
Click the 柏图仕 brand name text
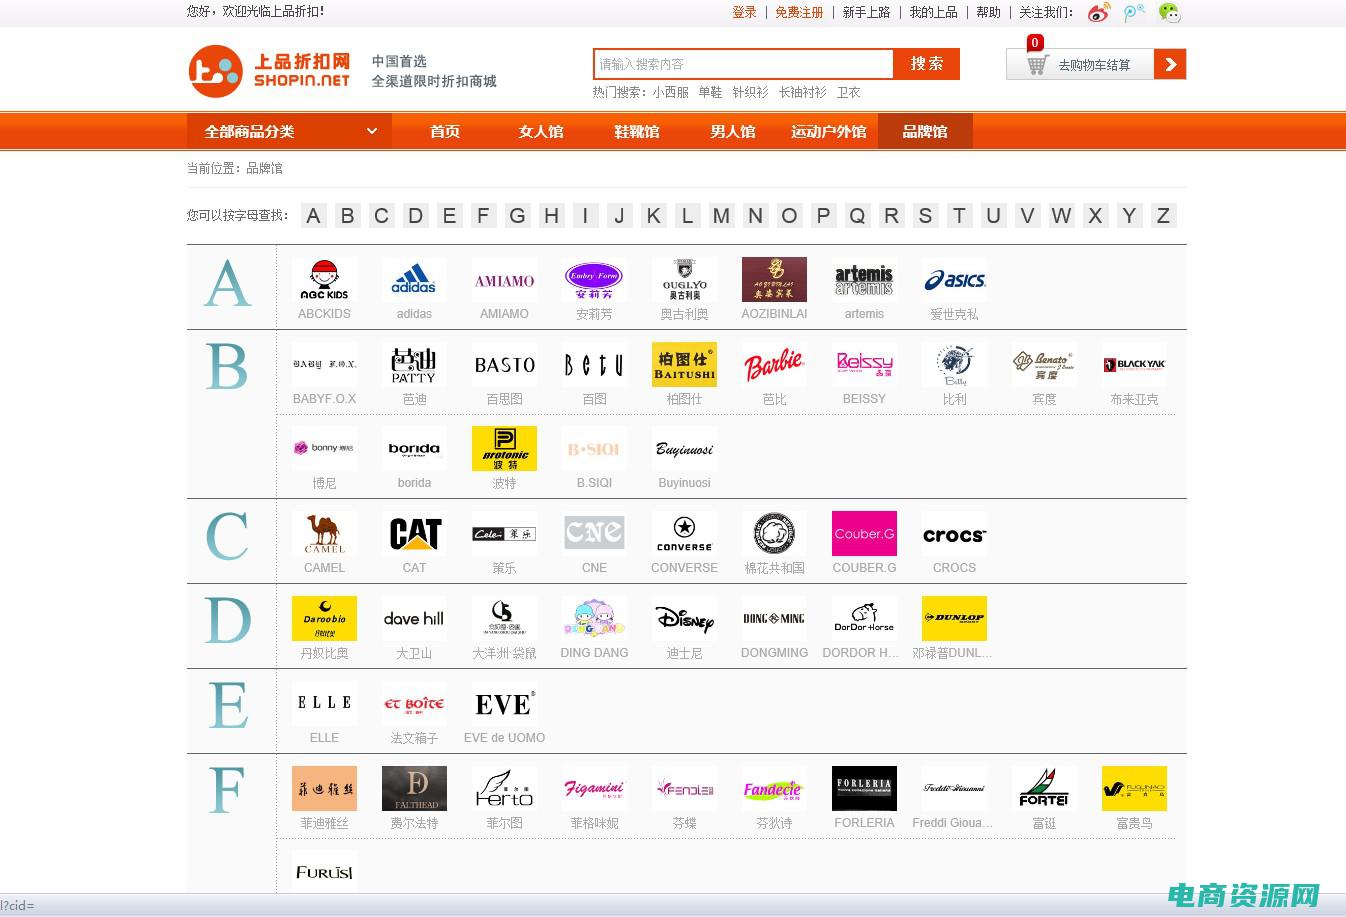[x=684, y=399]
